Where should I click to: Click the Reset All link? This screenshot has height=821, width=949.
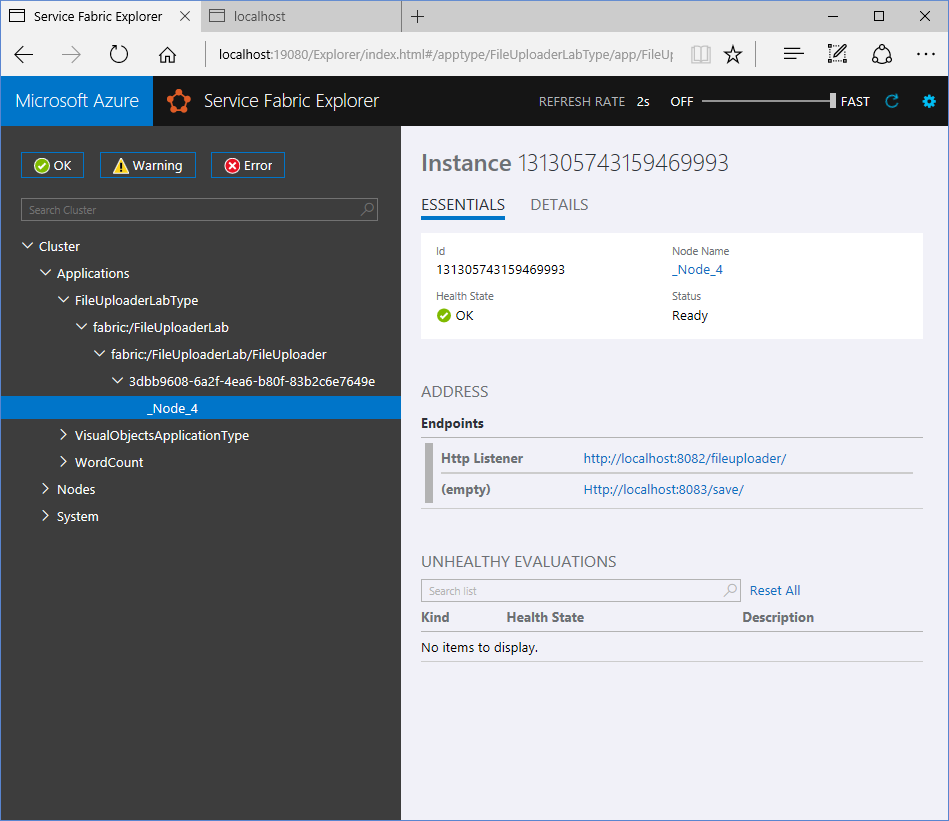[x=775, y=591]
